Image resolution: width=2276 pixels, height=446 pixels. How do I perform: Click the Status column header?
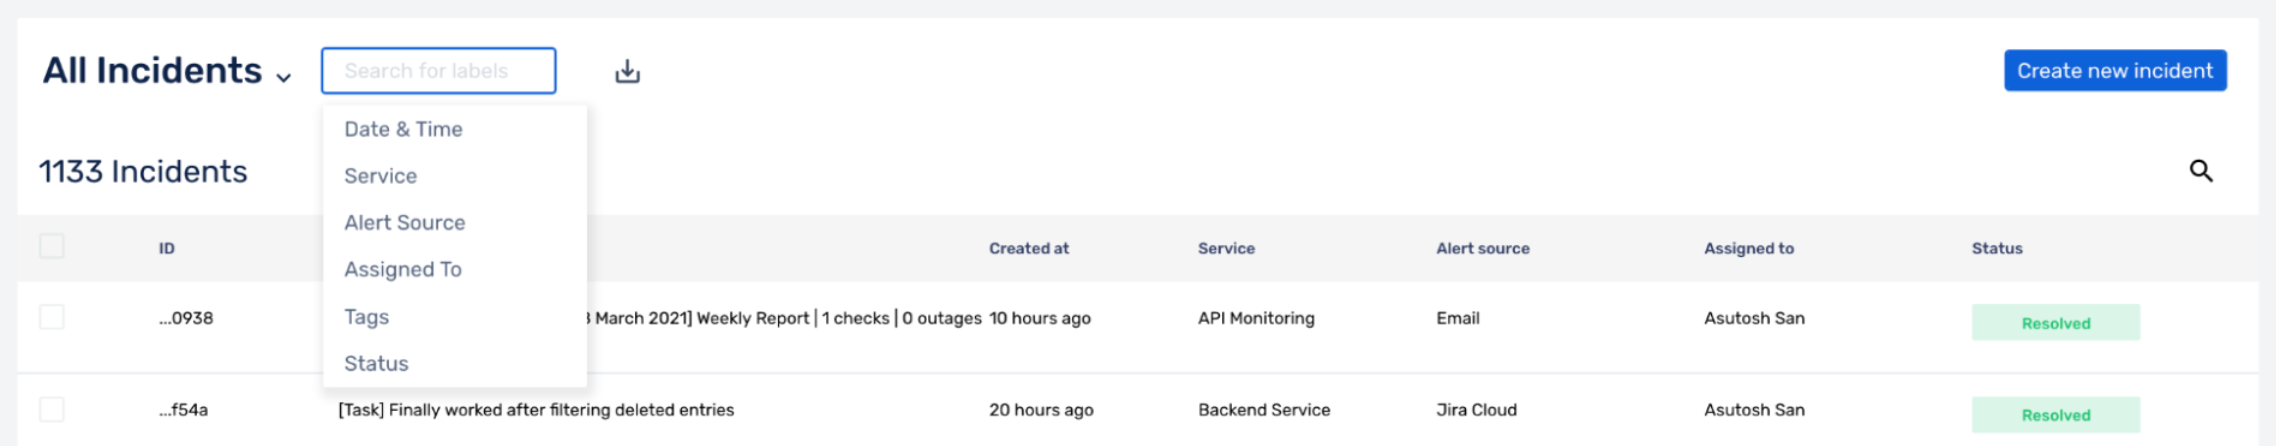(1997, 248)
